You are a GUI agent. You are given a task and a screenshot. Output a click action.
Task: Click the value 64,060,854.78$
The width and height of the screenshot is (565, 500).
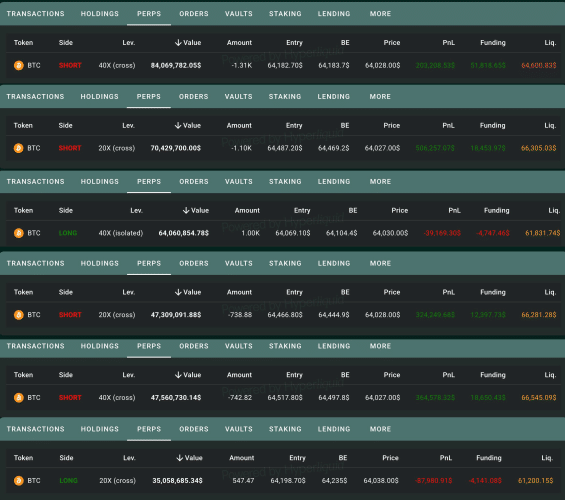[x=184, y=233]
